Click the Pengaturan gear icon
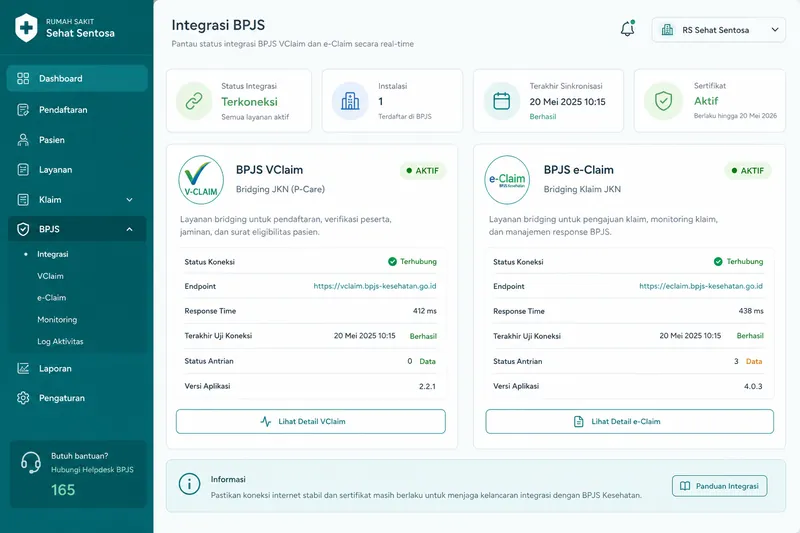Screen dimensions: 800x533 pyautogui.click(x=23, y=398)
